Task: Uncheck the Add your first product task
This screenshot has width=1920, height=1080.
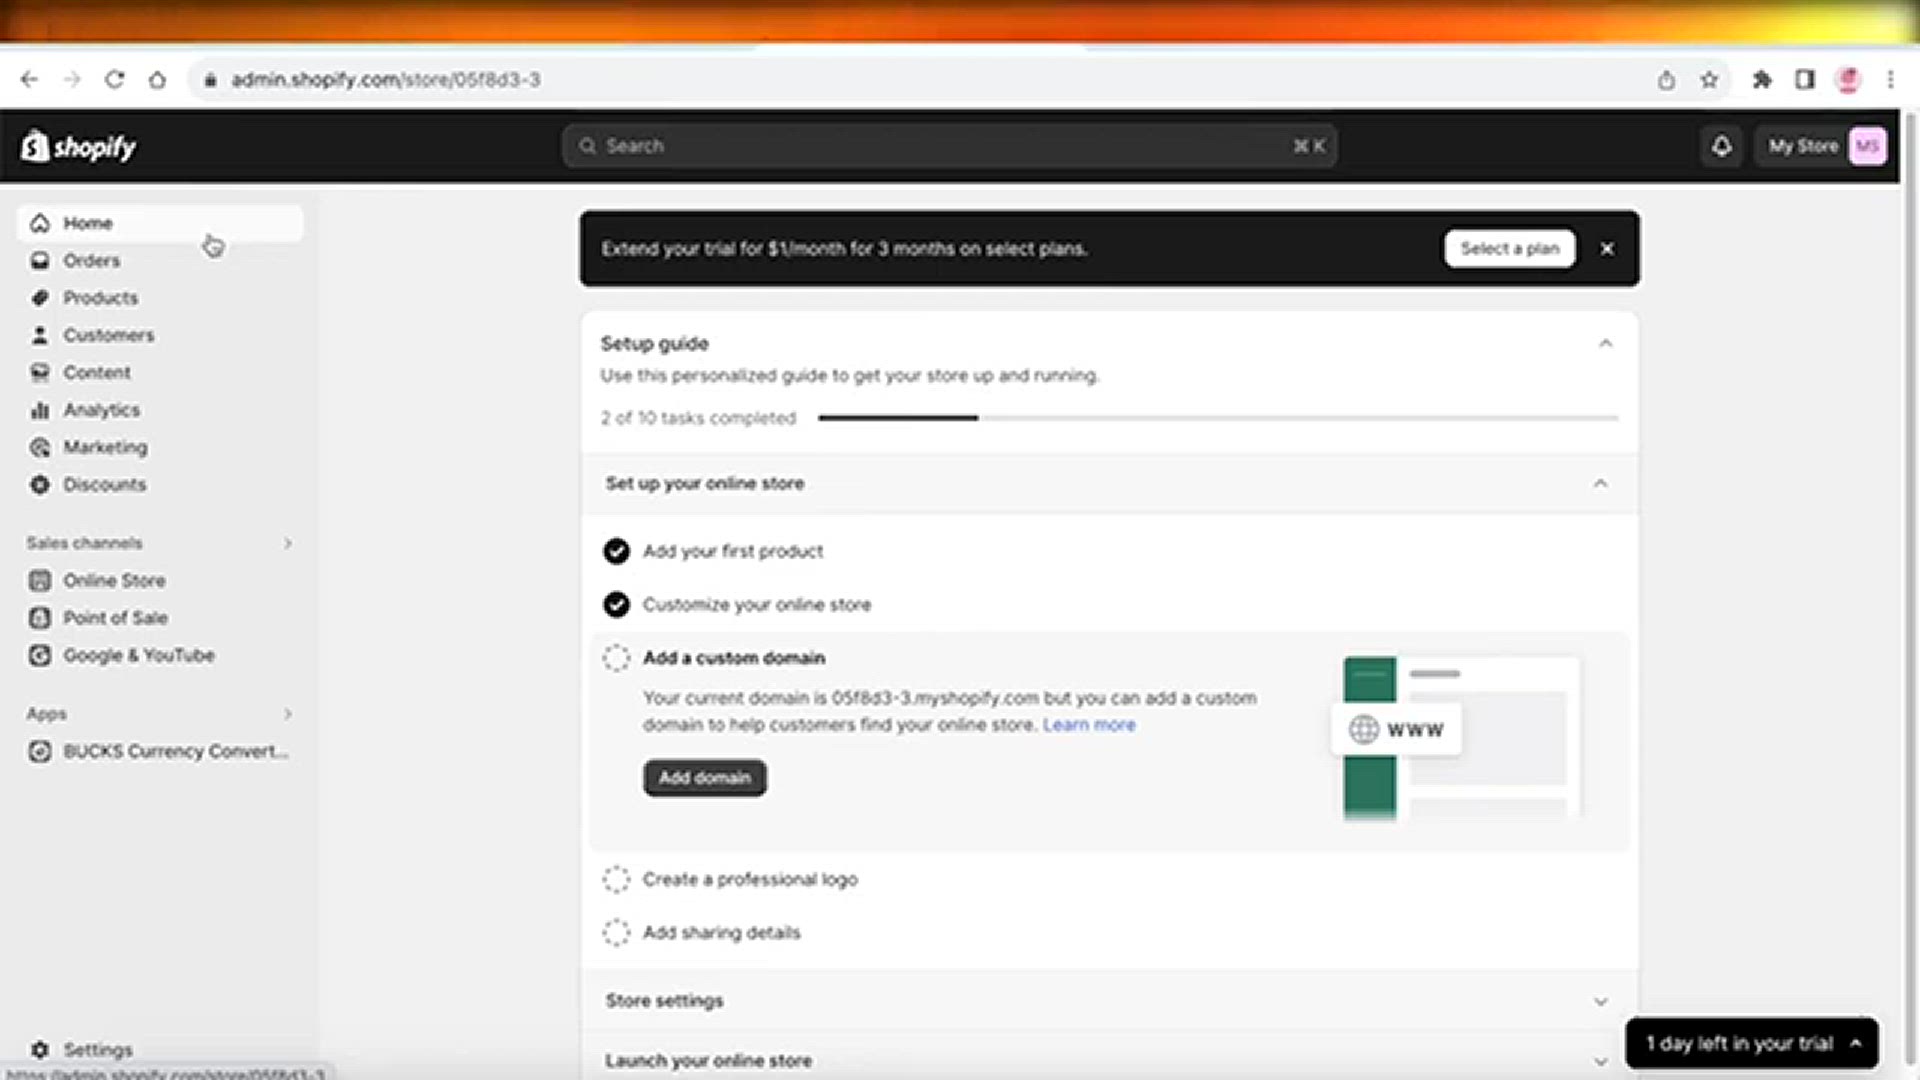Action: click(616, 551)
